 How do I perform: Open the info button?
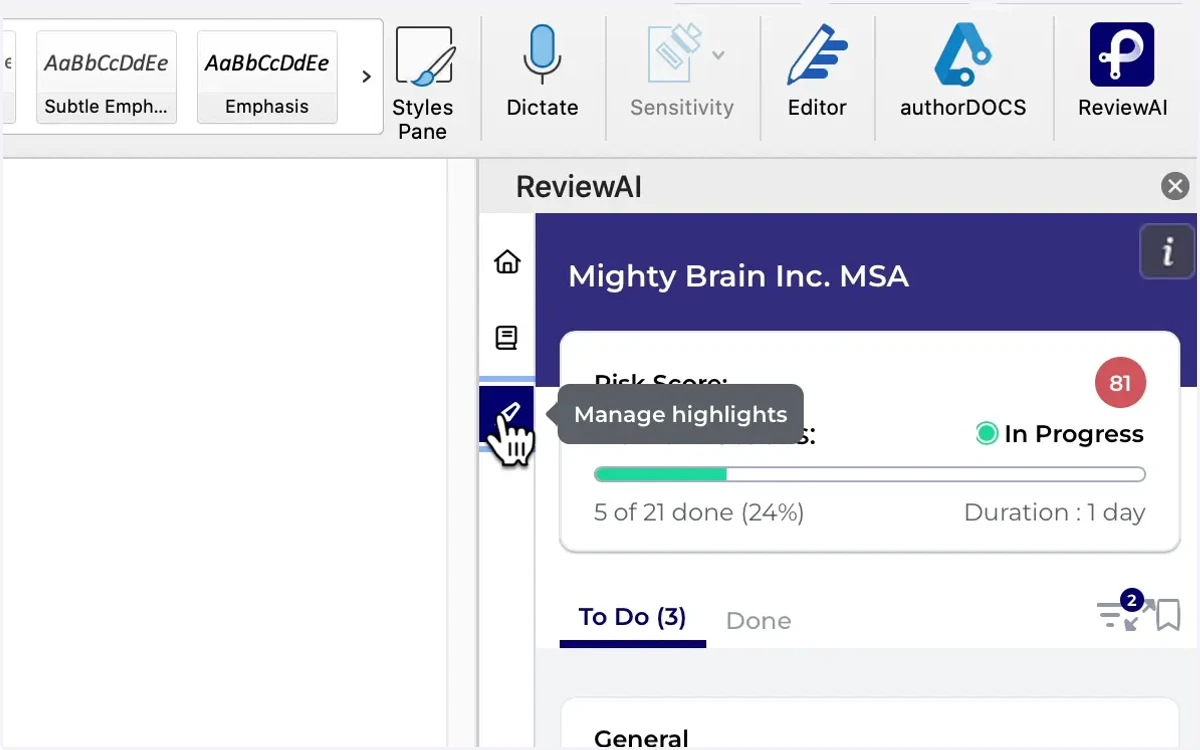pyautogui.click(x=1167, y=251)
